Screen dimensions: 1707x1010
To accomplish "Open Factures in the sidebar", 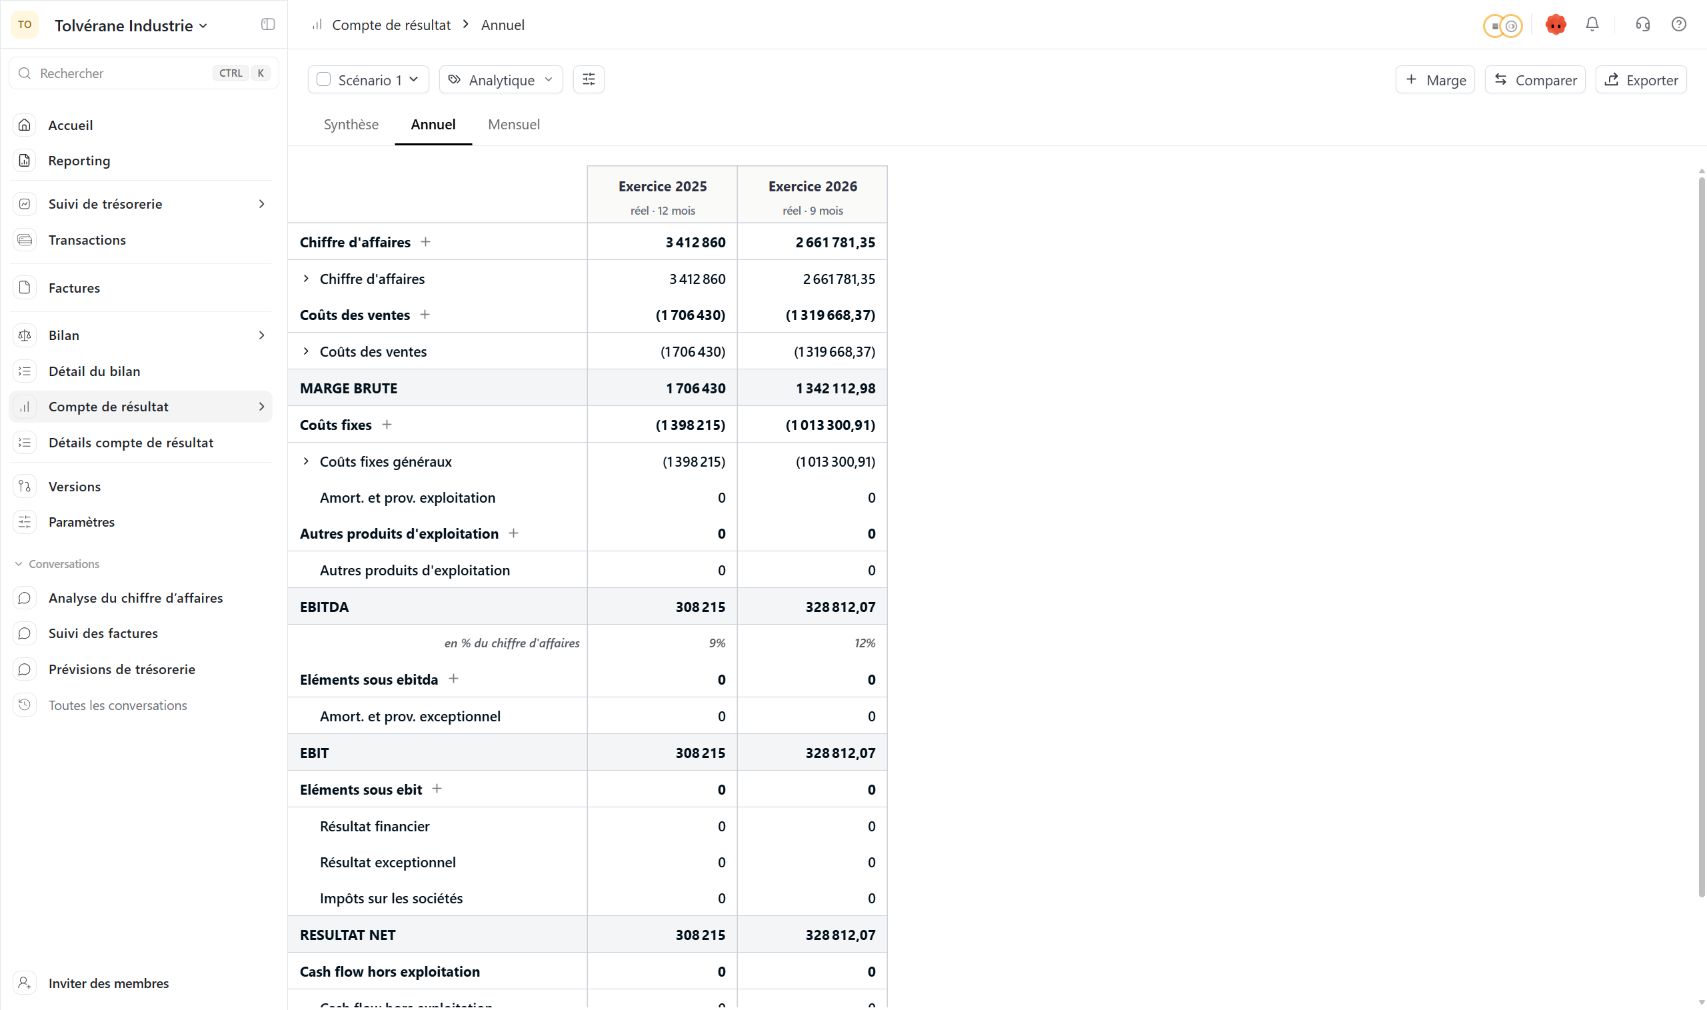I will pyautogui.click(x=141, y=288).
